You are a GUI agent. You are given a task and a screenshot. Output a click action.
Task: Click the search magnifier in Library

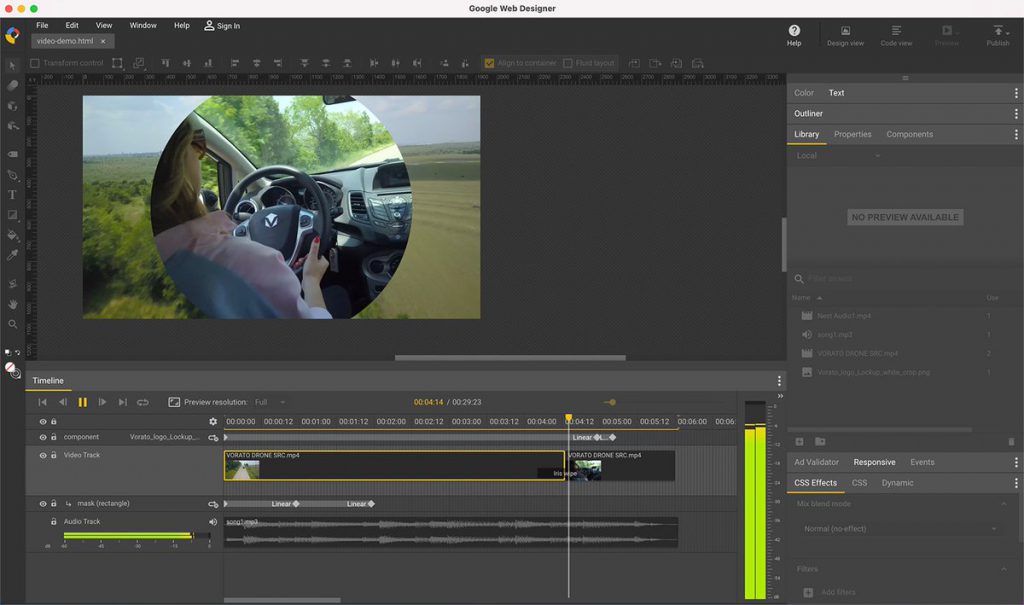coord(799,279)
